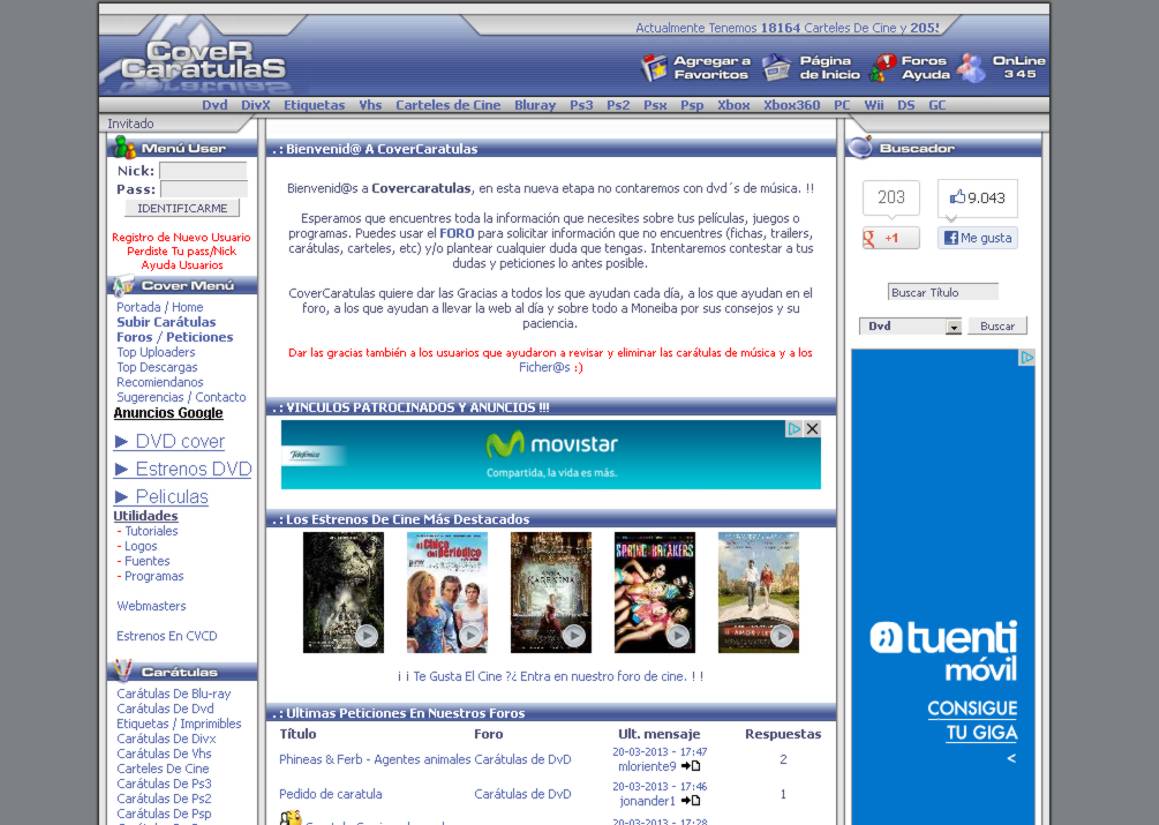This screenshot has width=1159, height=825.
Task: Click the Página de Inicio house icon
Action: pos(776,68)
